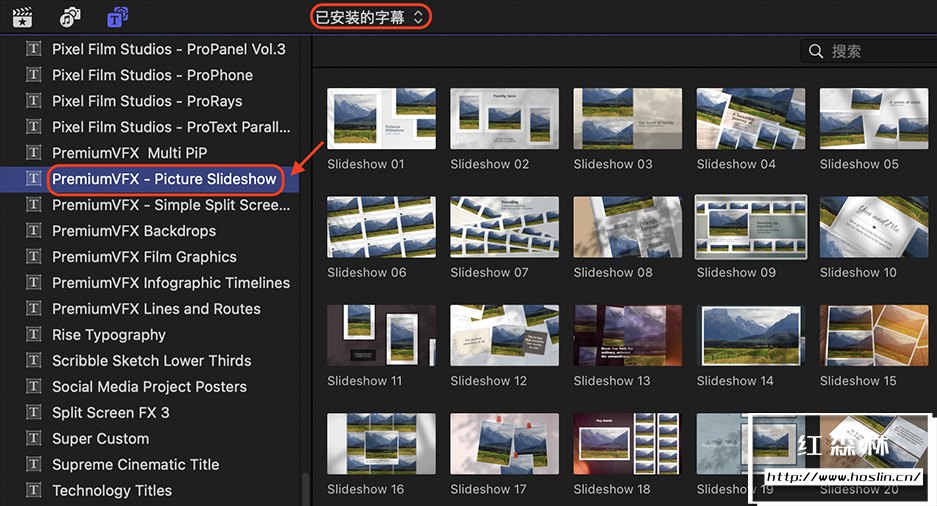Click T icon beside ProText Parallax

click(33, 127)
